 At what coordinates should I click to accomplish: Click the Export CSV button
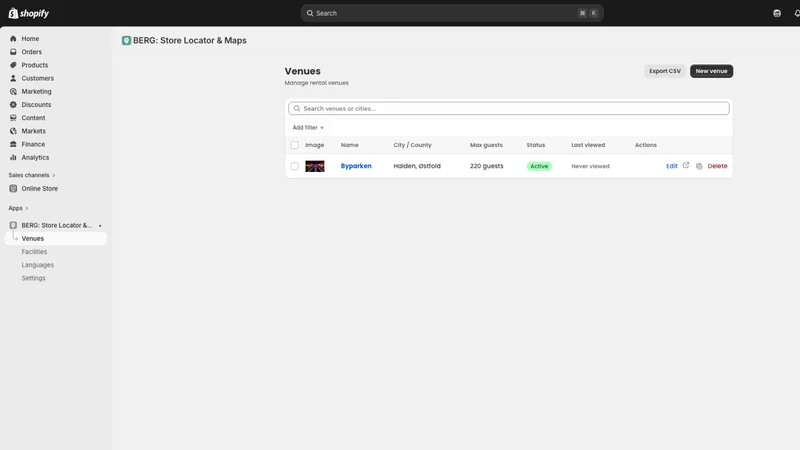click(665, 71)
